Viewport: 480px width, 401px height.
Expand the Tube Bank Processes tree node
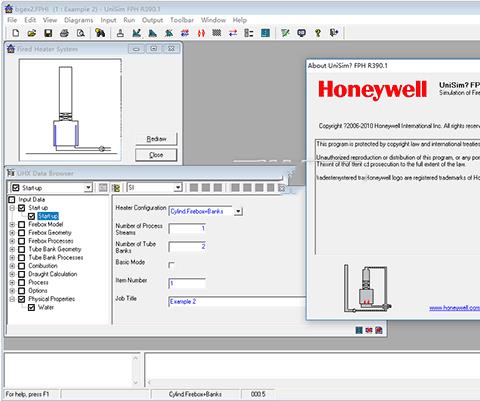pos(12,257)
